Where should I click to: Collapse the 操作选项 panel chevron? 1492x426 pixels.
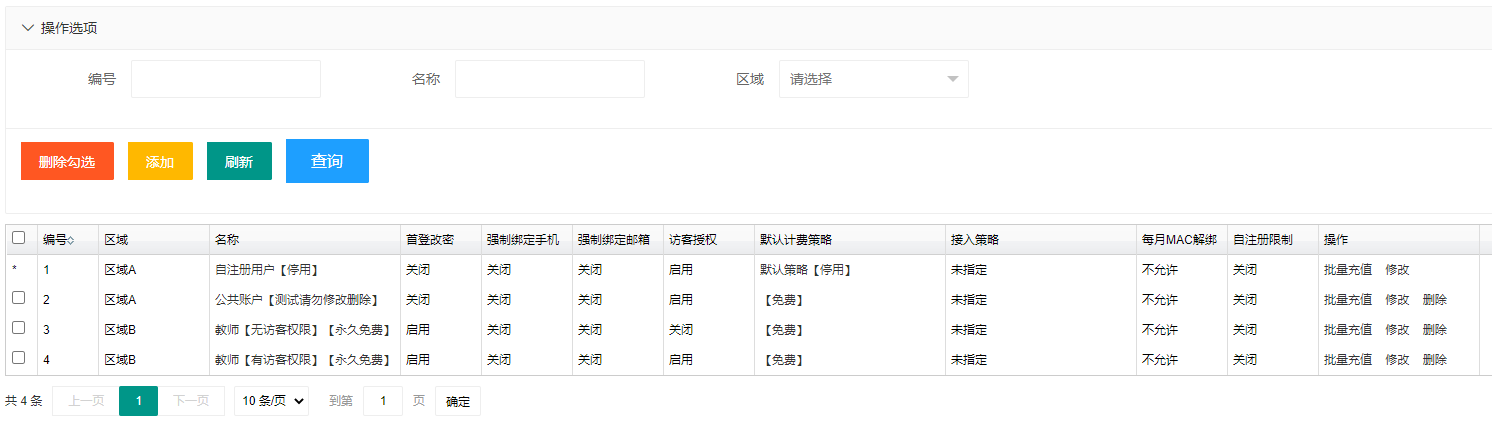28,28
